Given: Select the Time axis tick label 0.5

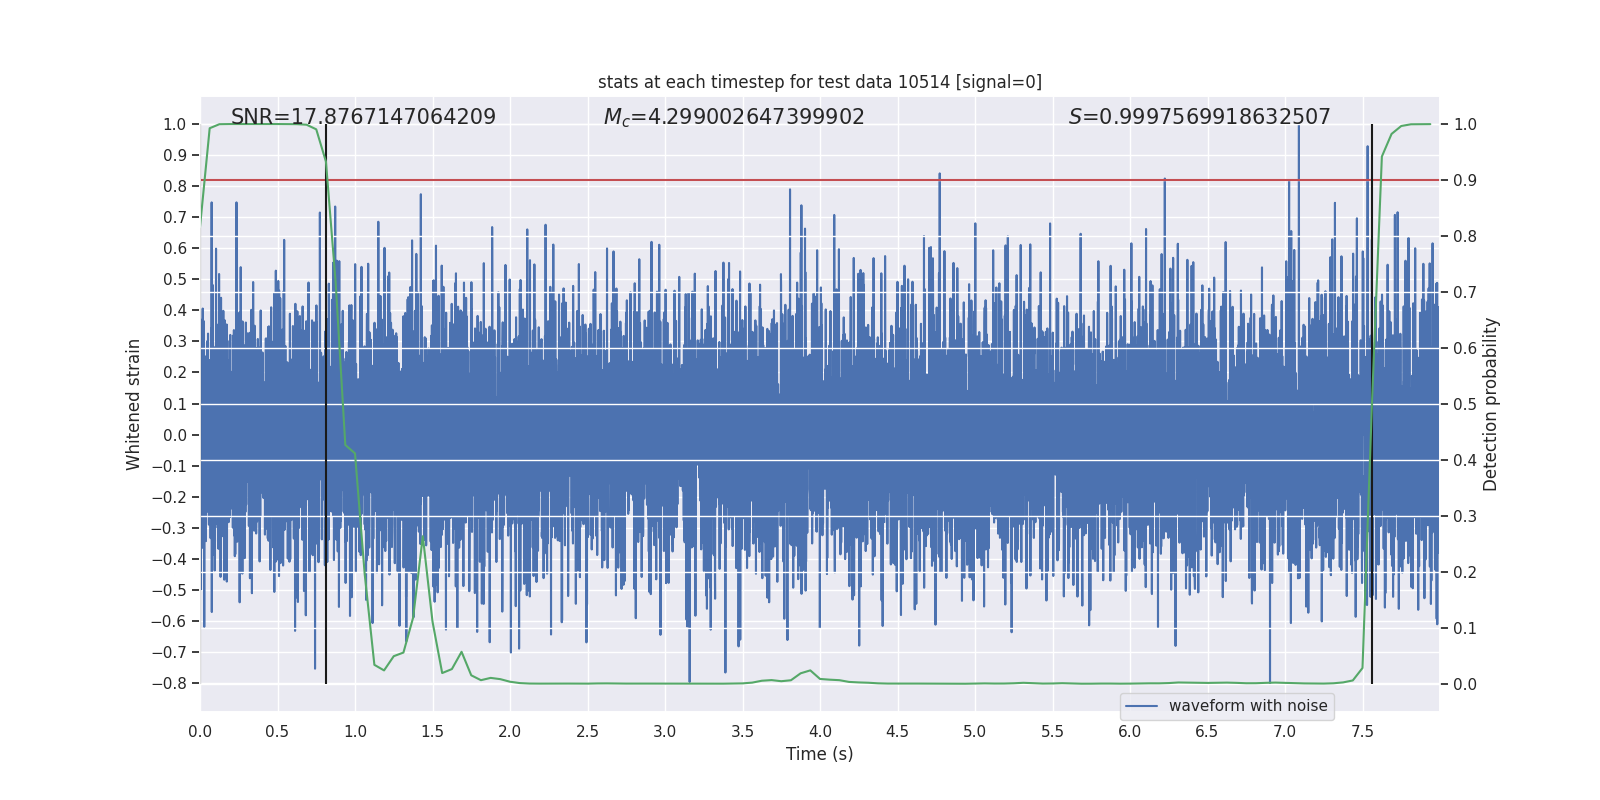Looking at the screenshot, I should 278,731.
